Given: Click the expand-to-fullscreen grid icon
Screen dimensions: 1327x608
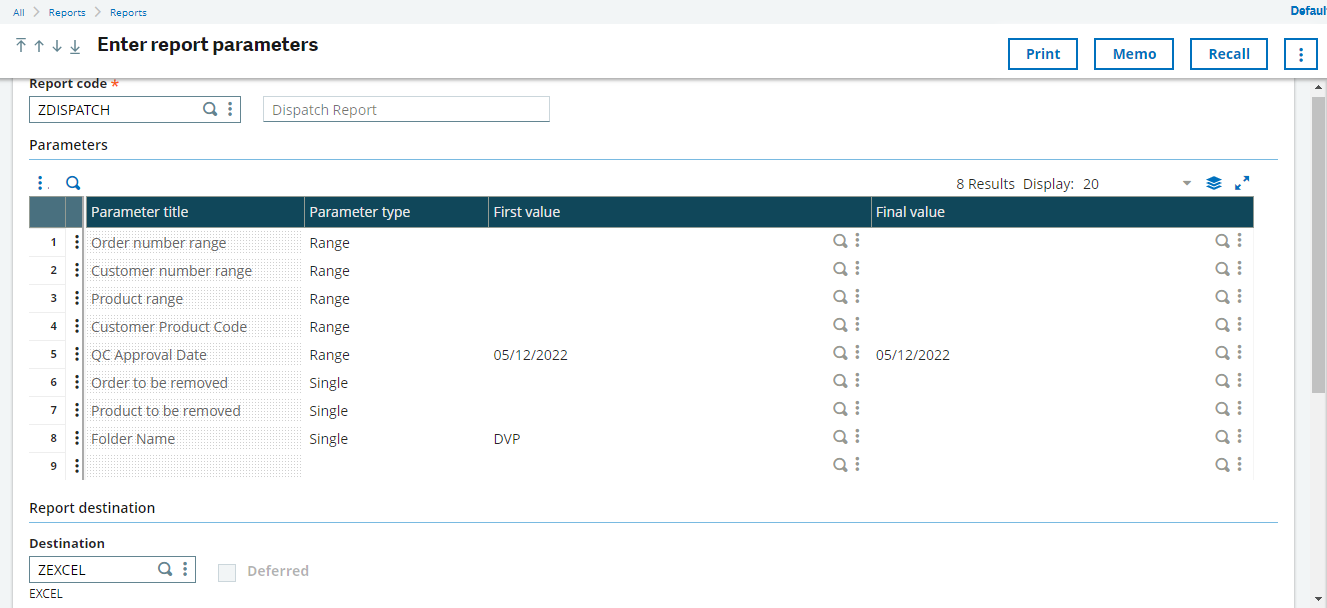Looking at the screenshot, I should pyautogui.click(x=1242, y=183).
